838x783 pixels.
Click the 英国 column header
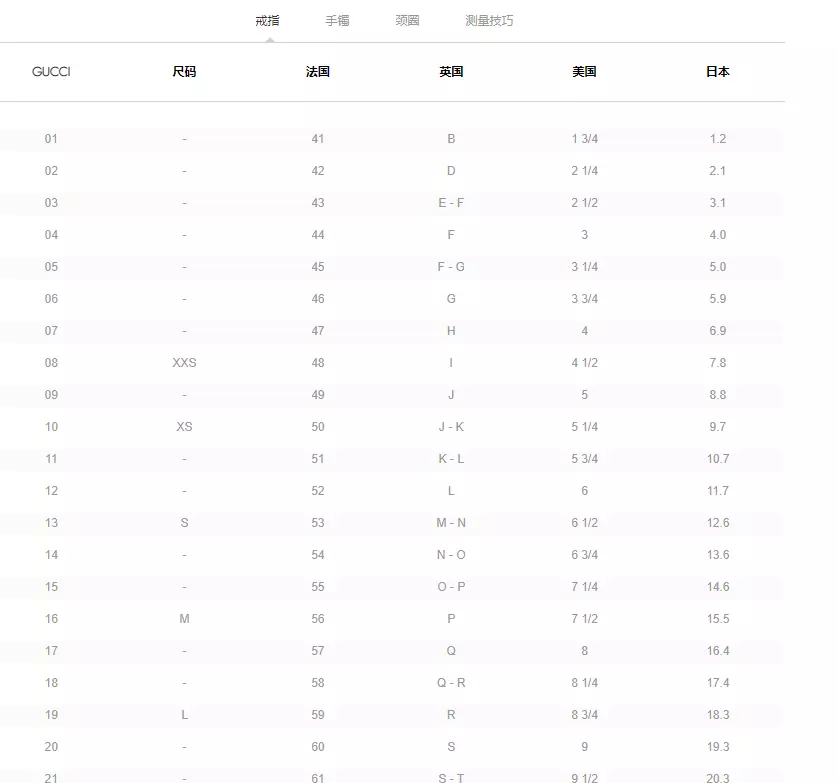coord(451,72)
